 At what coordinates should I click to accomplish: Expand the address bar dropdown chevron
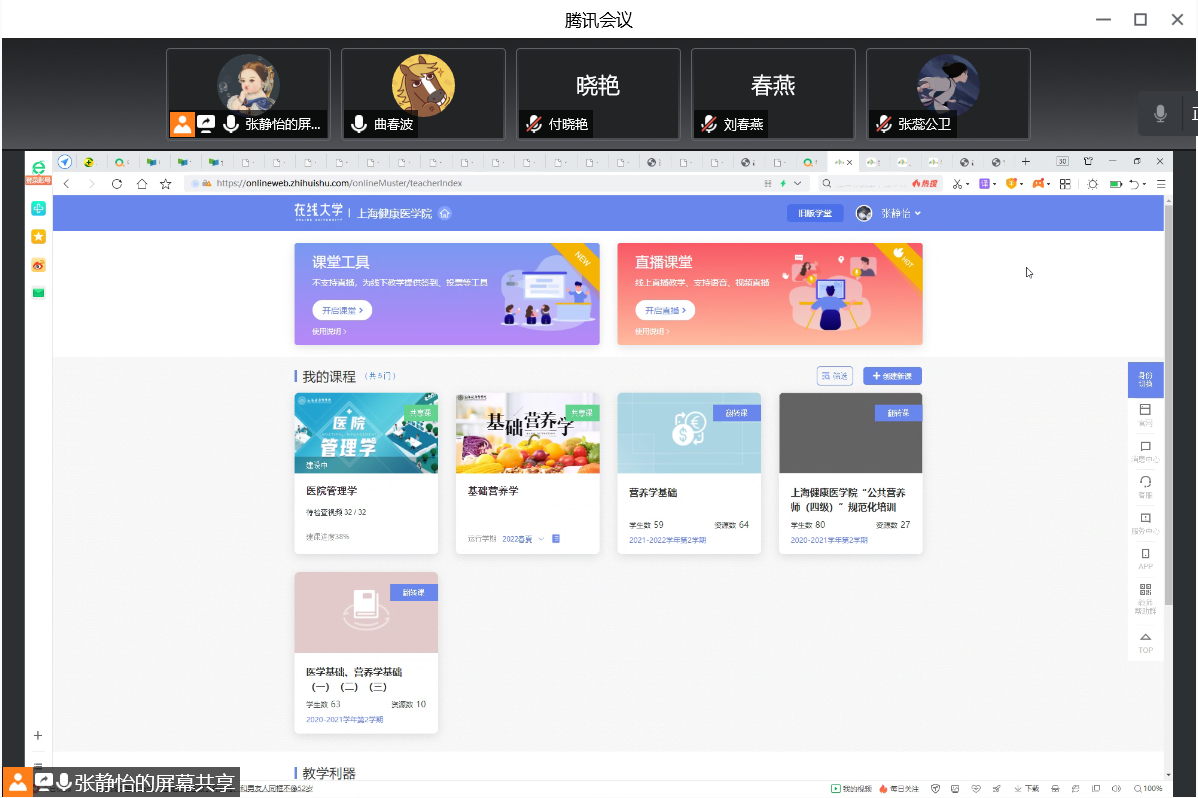(797, 184)
